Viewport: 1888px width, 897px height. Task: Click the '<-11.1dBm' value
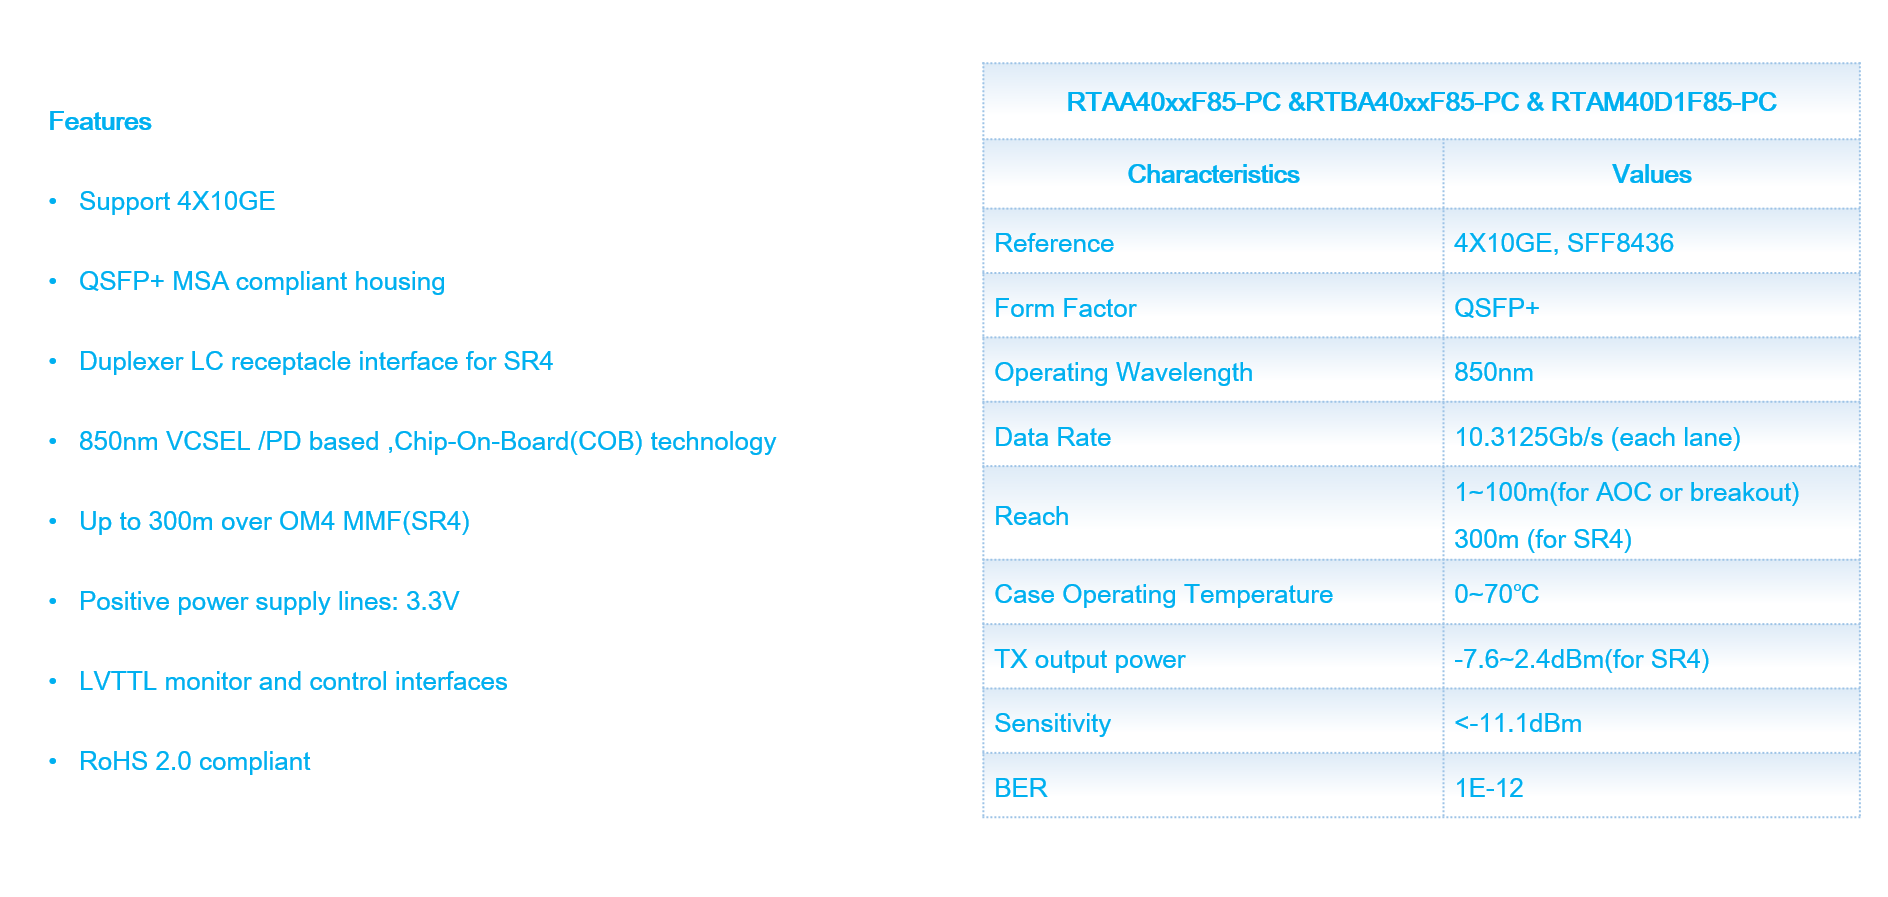pyautogui.click(x=1518, y=723)
